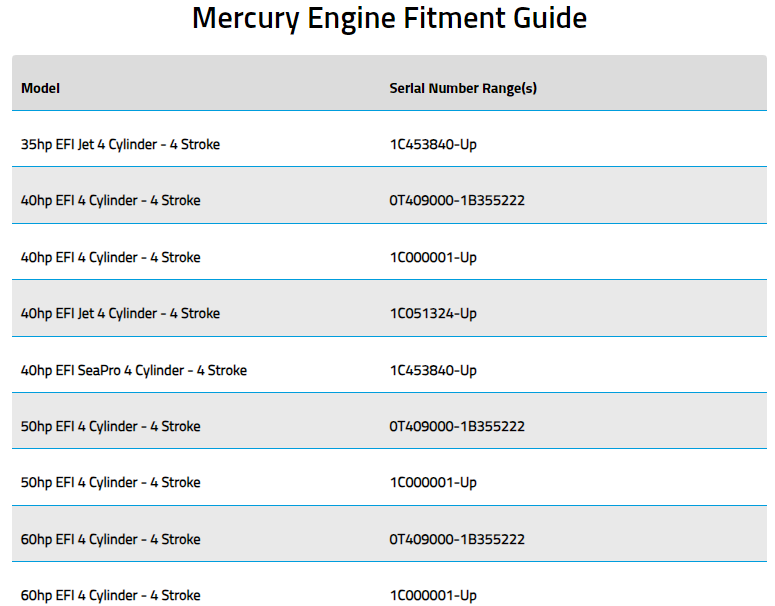Click the first 50hp EFI 4 Cylinder row
Screen dimensions: 775x606
tap(111, 427)
